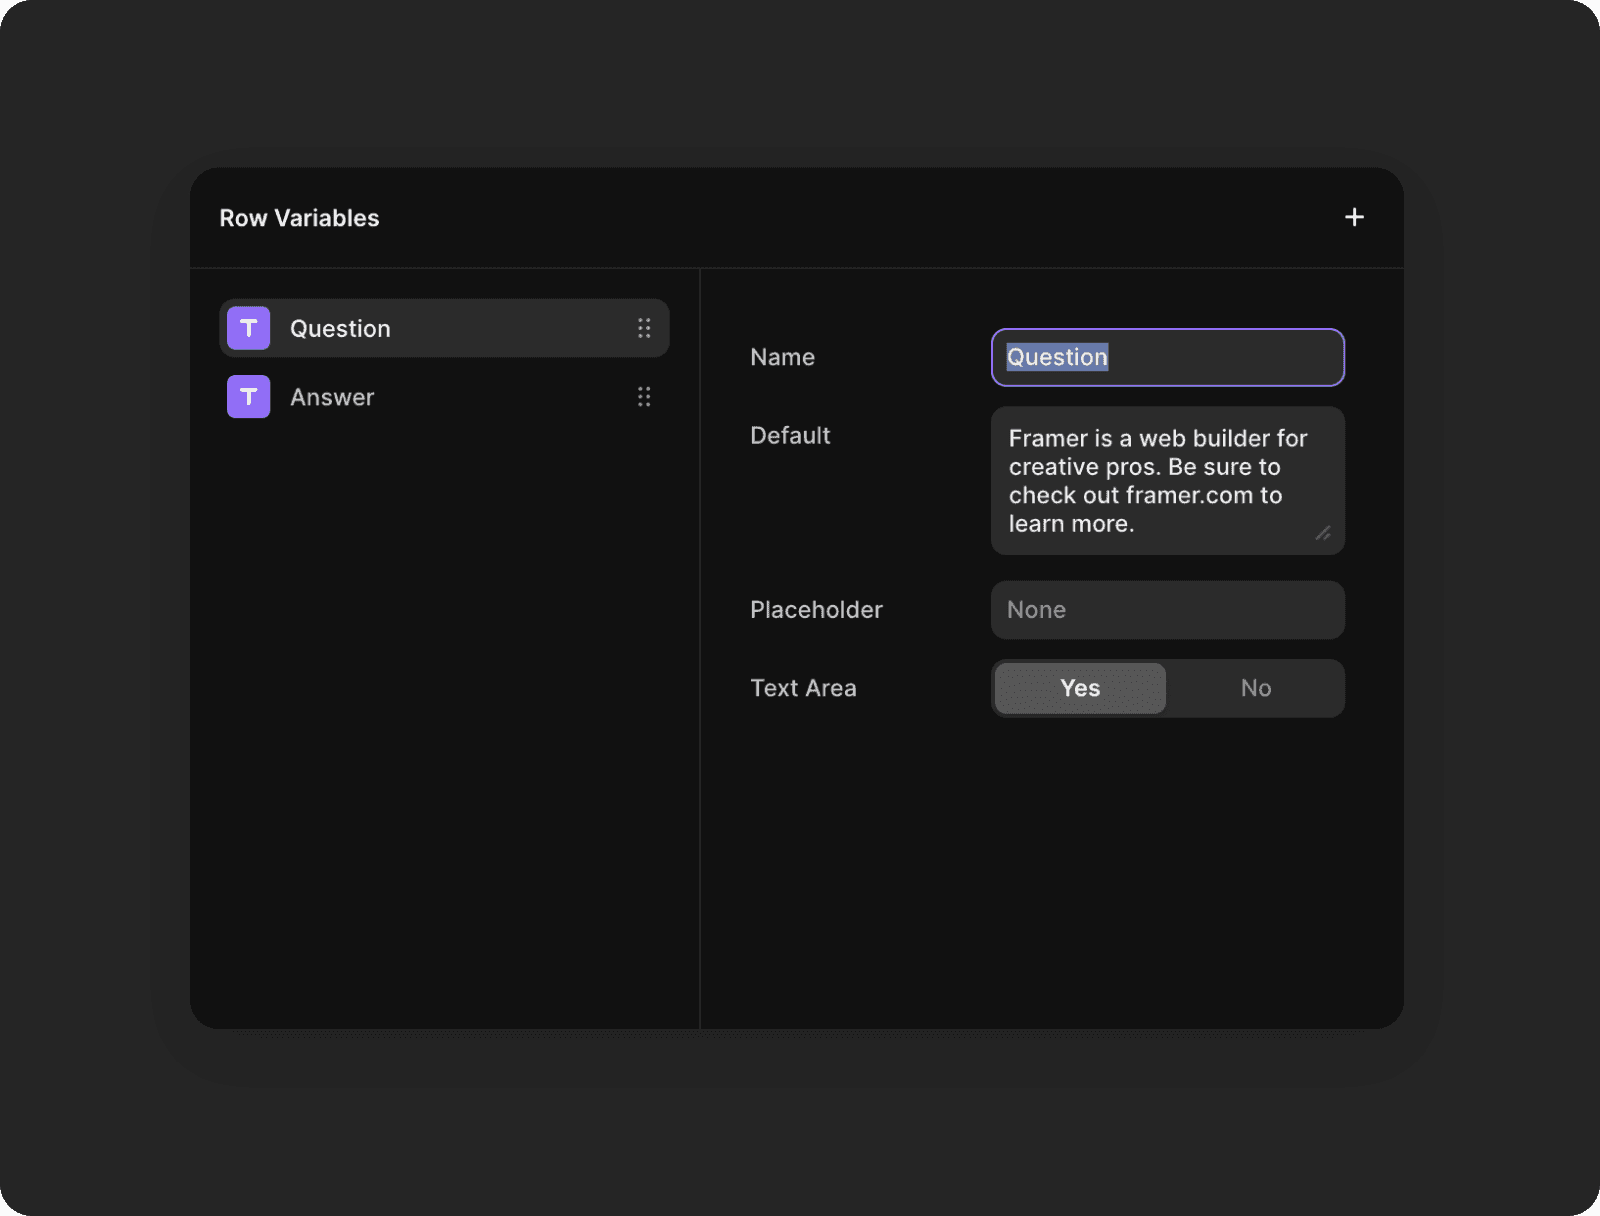Click the word framer.com in Default text
Image resolution: width=1600 pixels, height=1216 pixels.
[x=1188, y=495]
